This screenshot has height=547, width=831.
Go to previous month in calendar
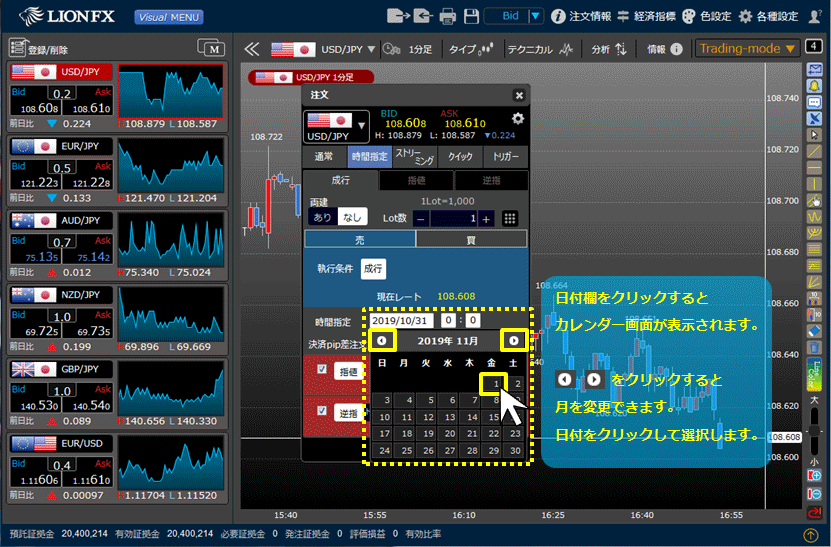point(382,340)
